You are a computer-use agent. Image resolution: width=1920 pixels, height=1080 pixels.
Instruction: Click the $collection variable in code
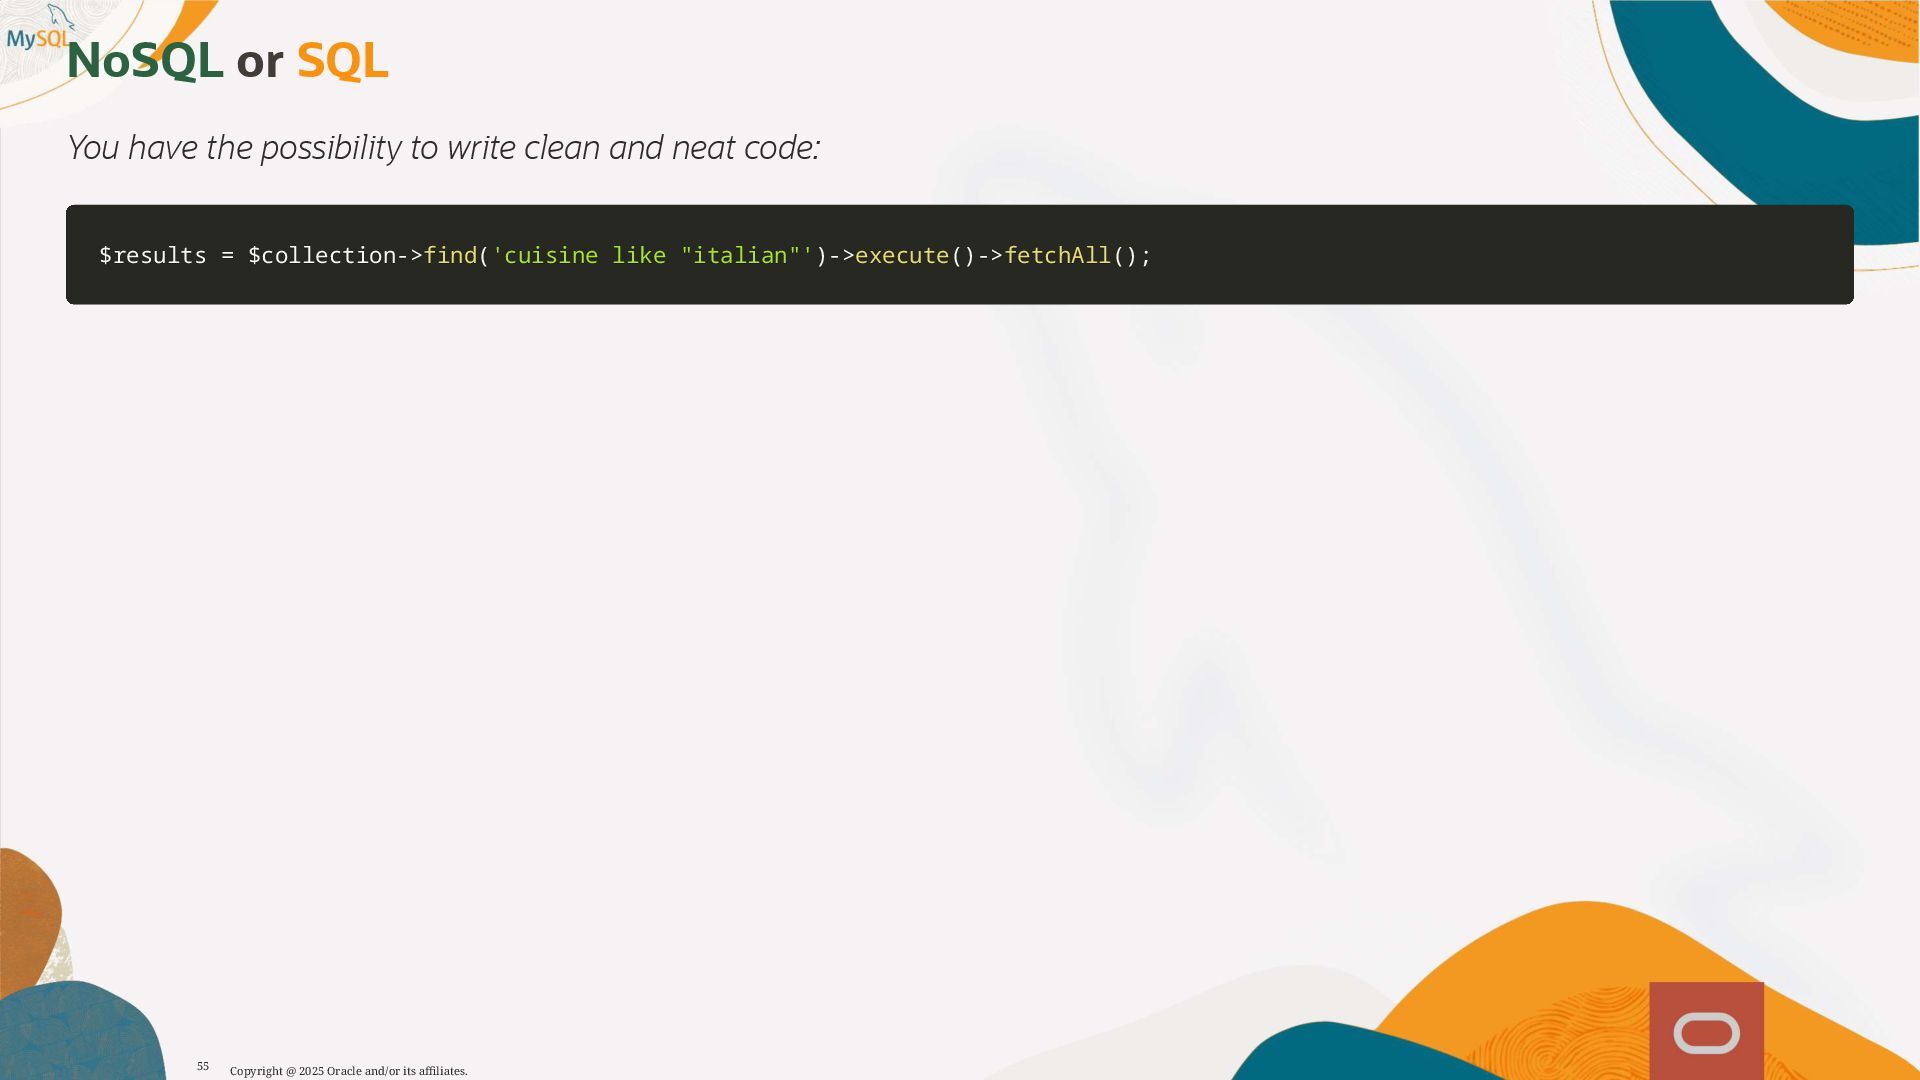pos(322,256)
